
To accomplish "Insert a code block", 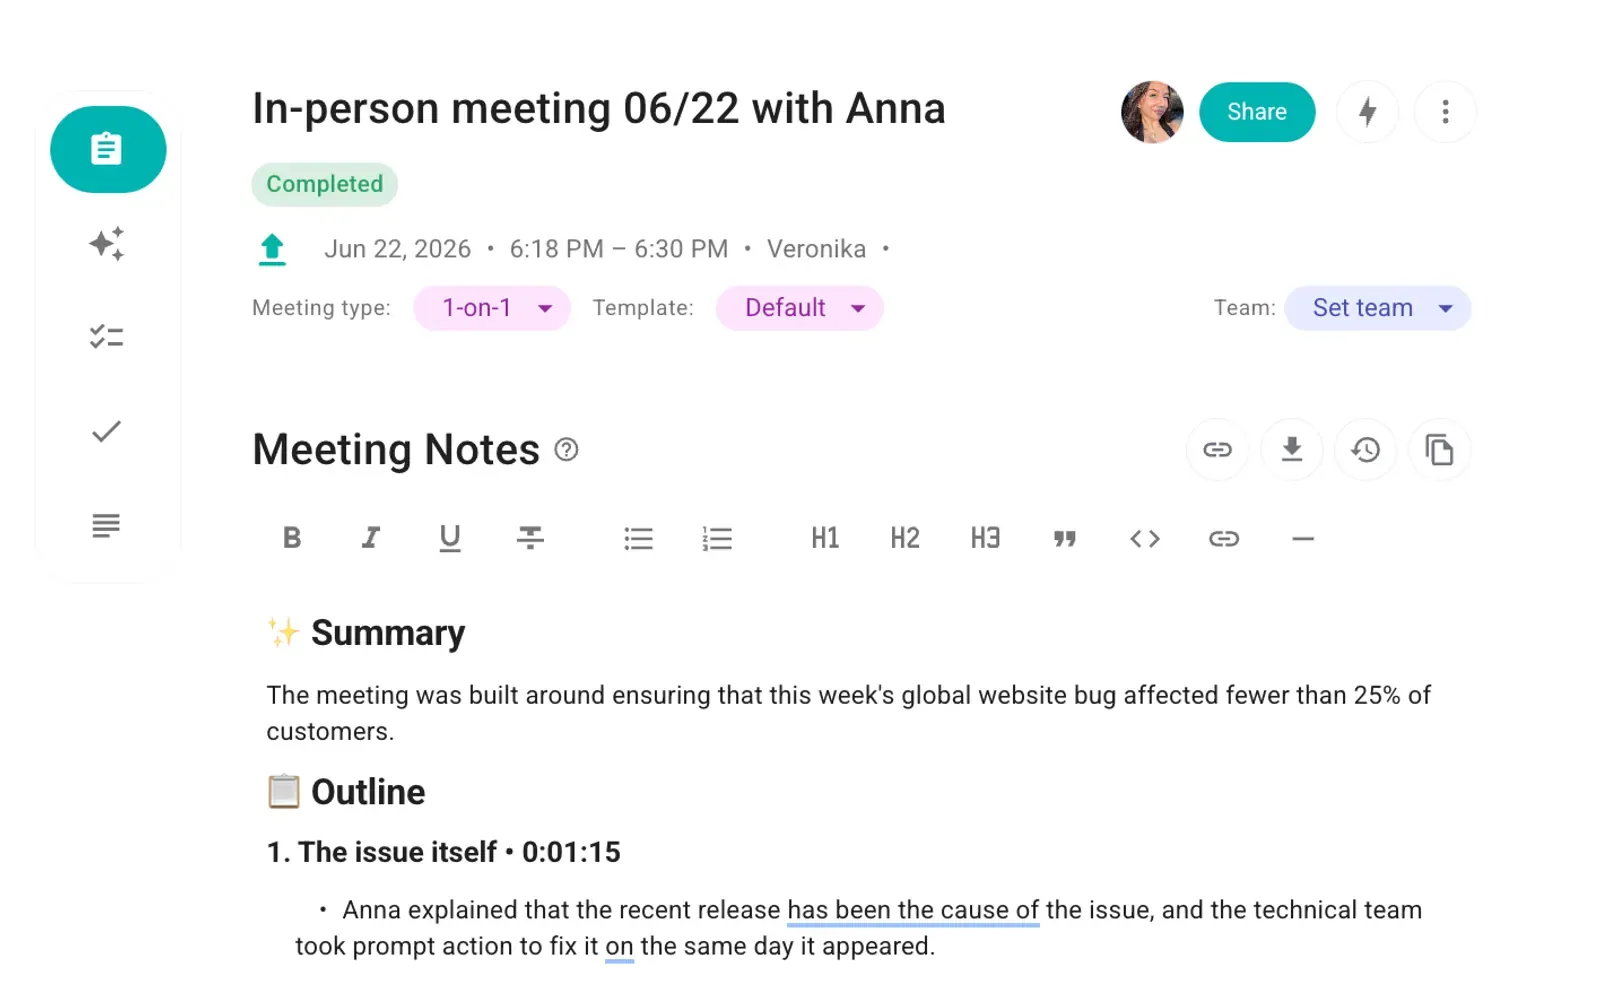I will point(1145,538).
